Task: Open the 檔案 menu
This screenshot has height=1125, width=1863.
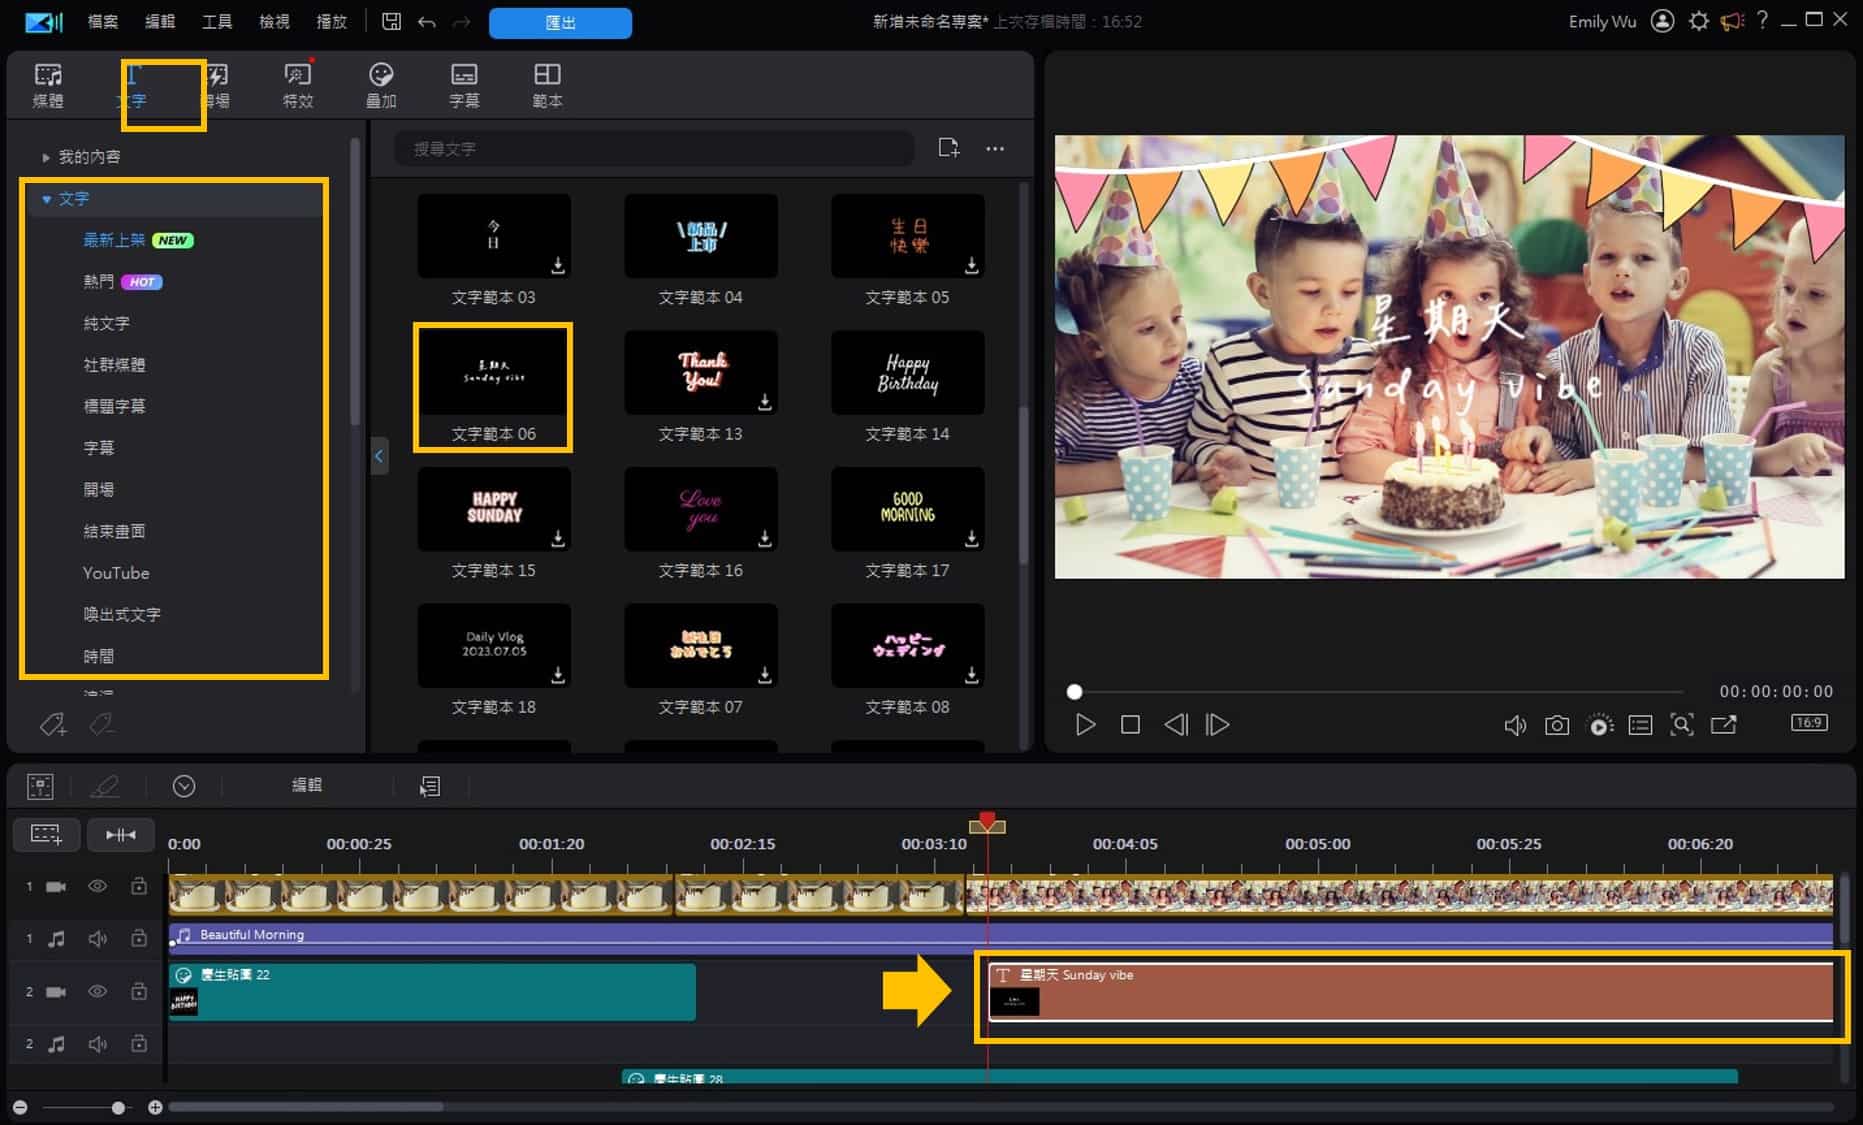Action: tap(102, 22)
